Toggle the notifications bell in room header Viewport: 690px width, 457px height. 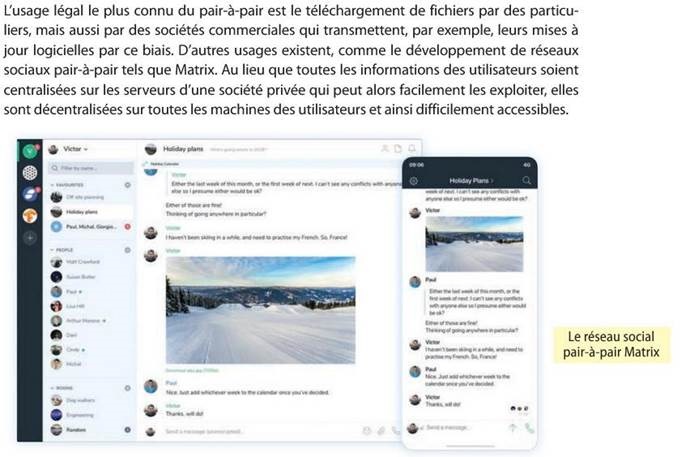tap(412, 149)
